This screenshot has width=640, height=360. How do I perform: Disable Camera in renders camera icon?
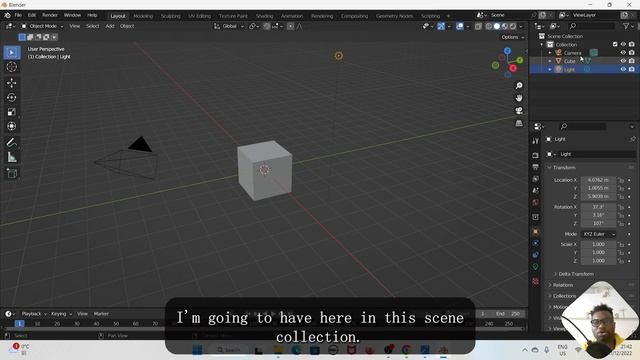click(631, 53)
